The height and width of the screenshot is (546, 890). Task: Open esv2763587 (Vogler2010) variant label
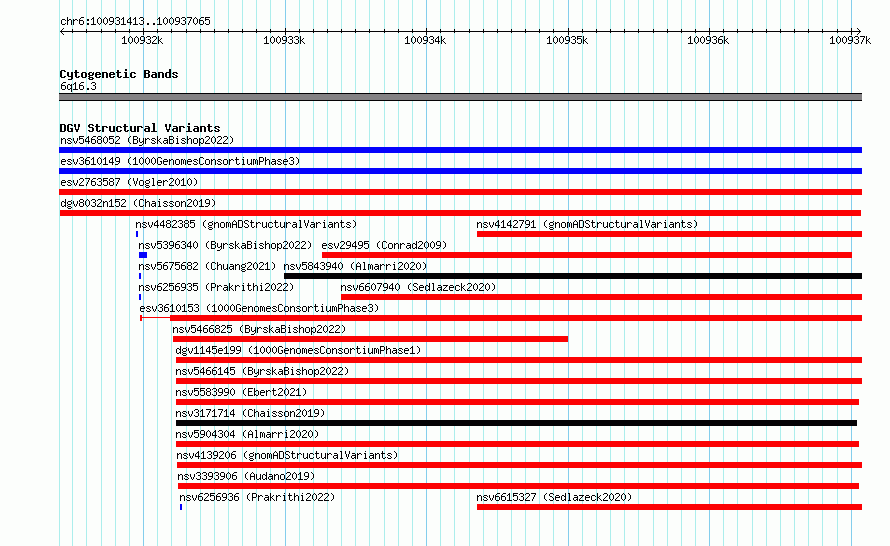[129, 182]
